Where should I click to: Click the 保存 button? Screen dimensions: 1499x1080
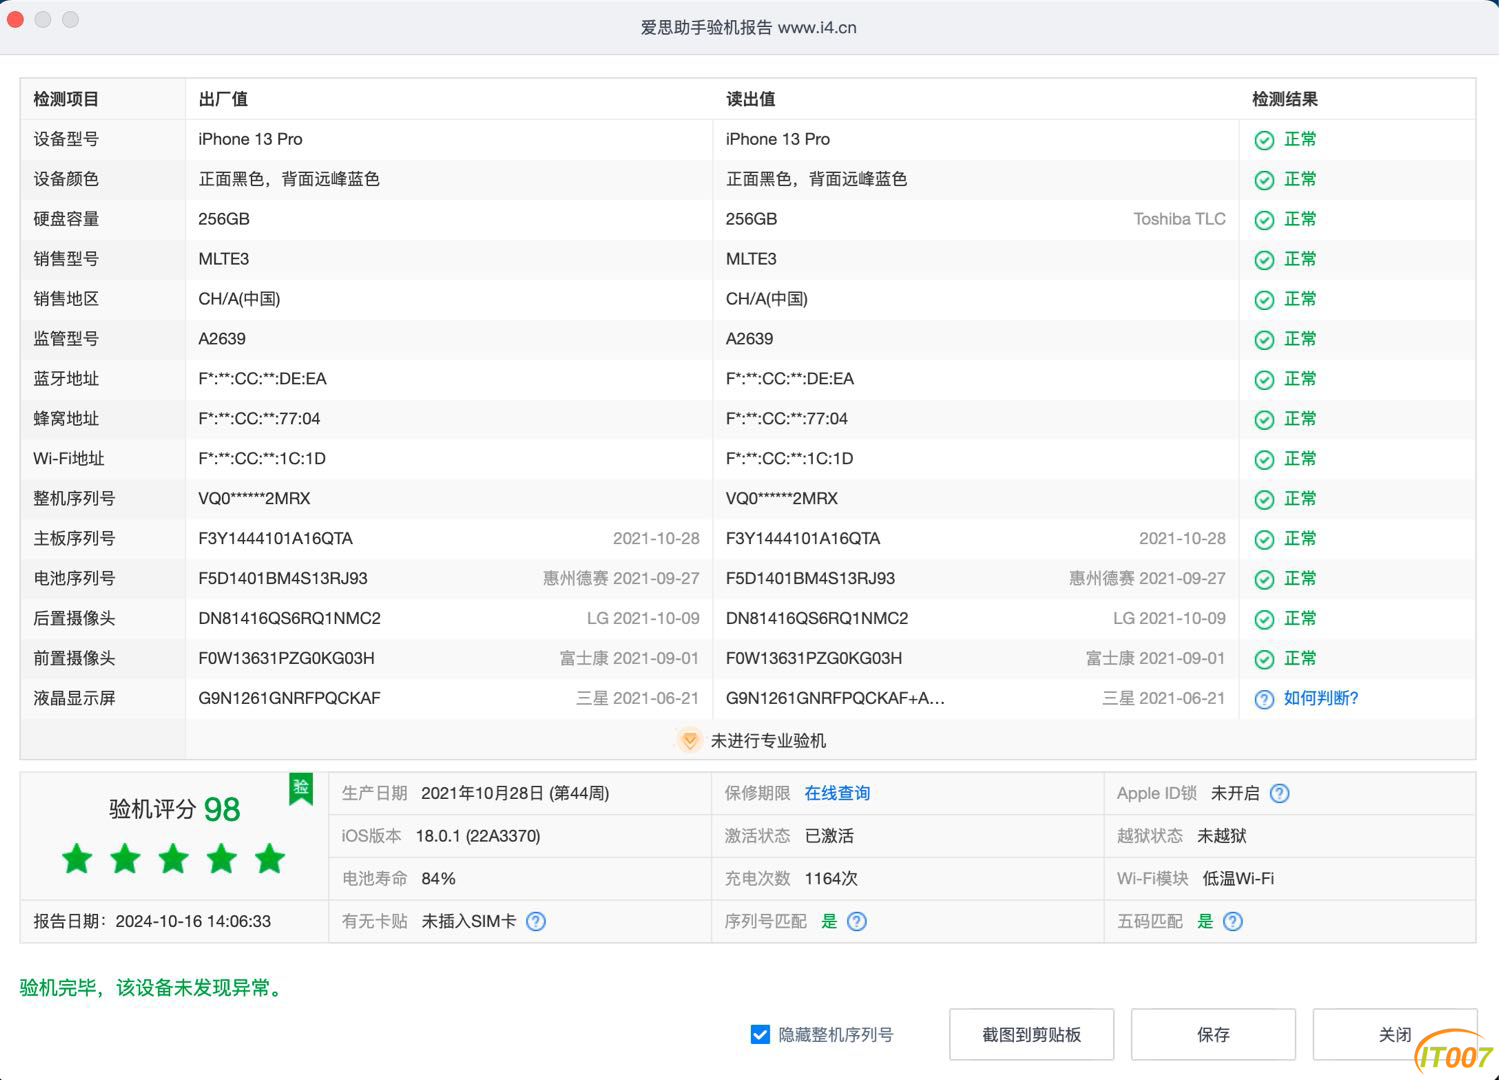pyautogui.click(x=1213, y=1034)
